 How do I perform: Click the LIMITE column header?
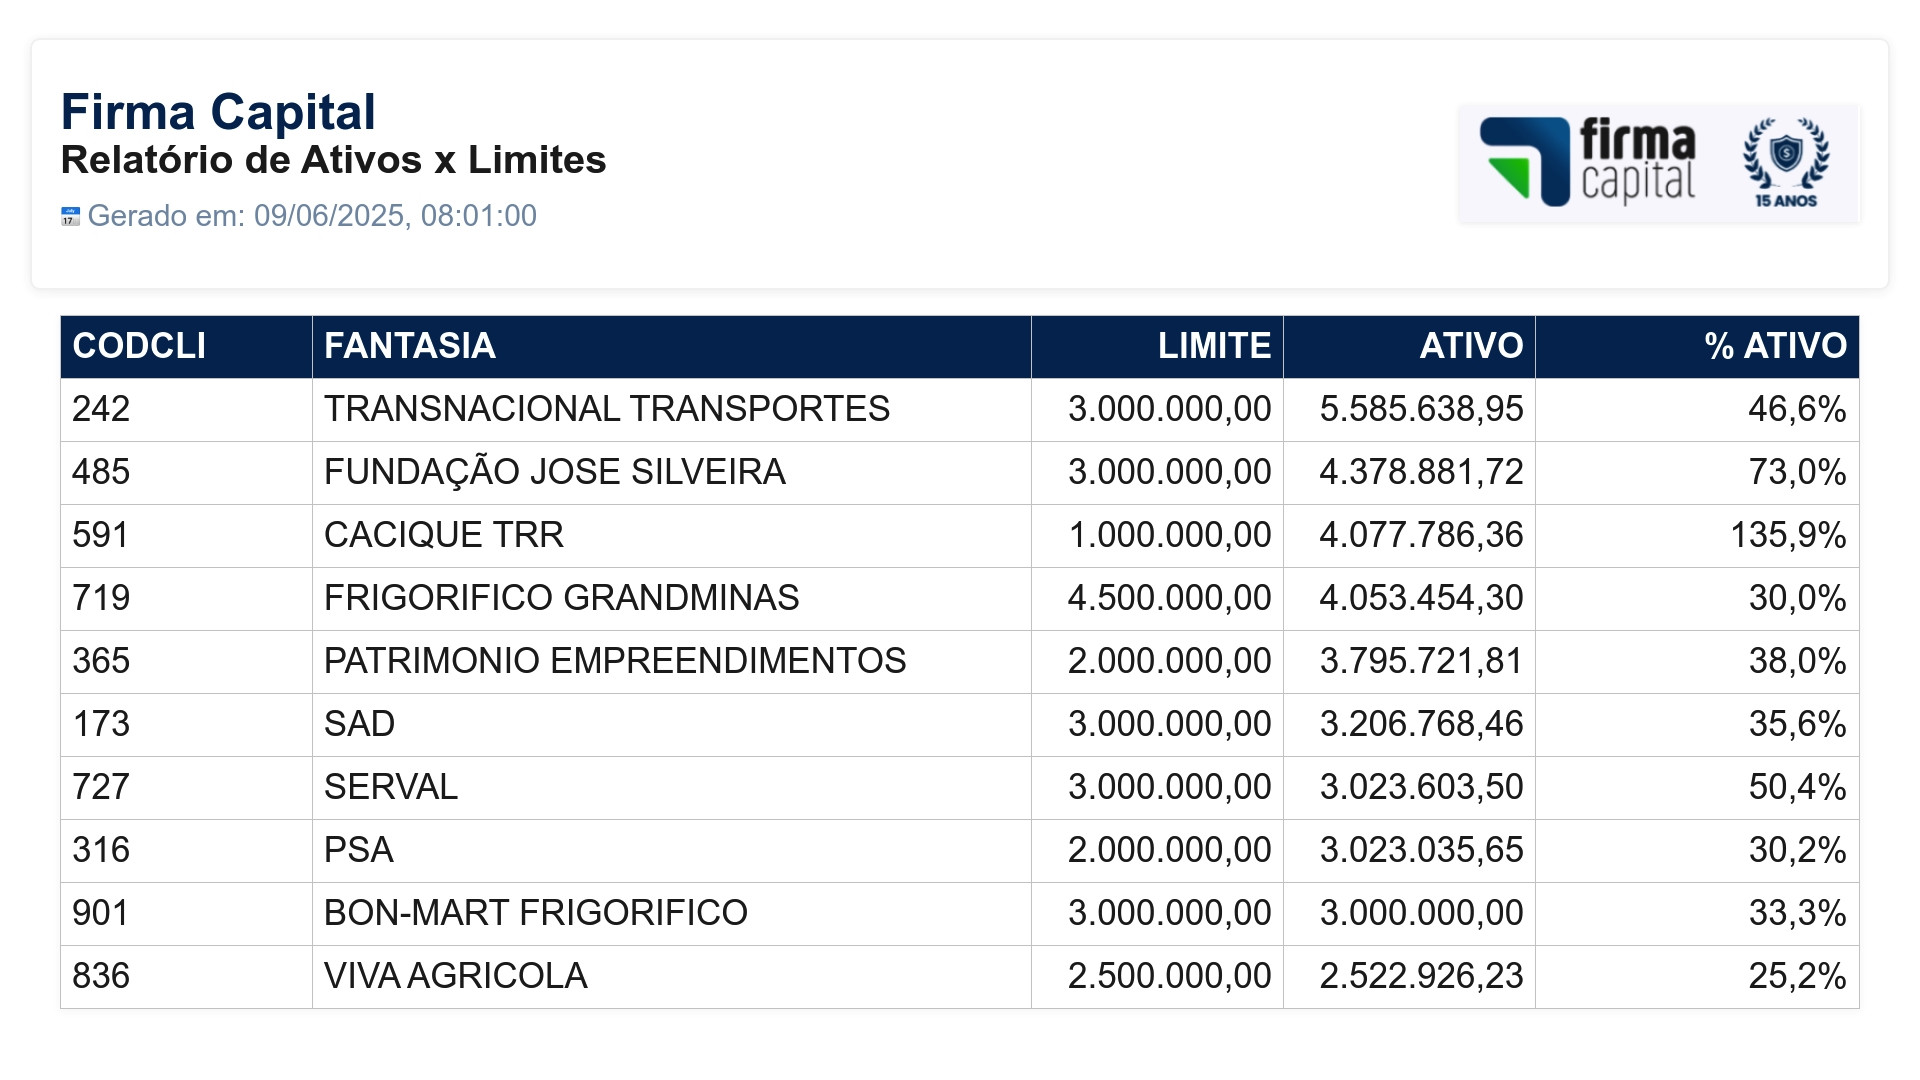(1157, 347)
